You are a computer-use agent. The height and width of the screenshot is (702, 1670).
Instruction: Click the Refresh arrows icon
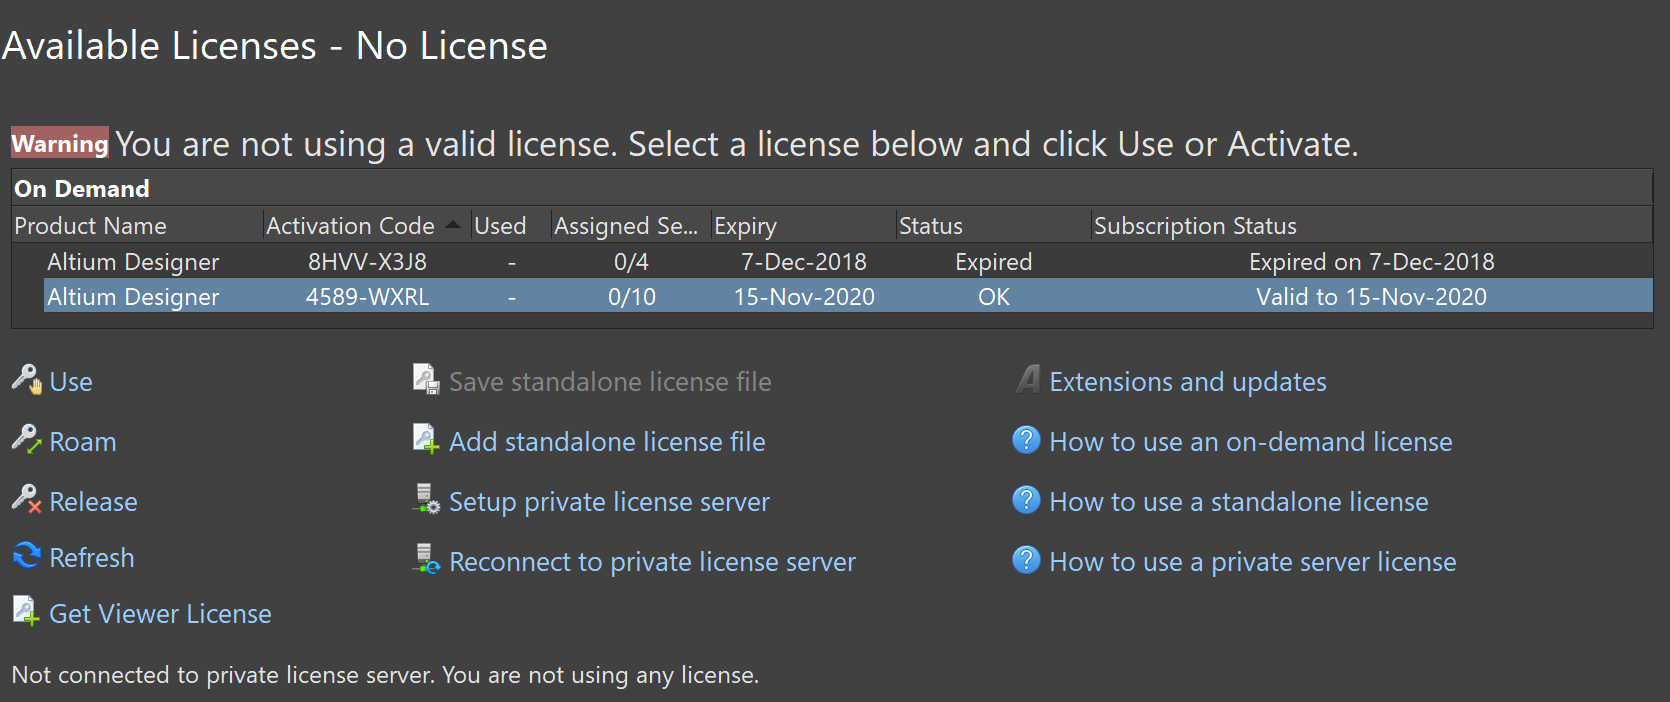(x=27, y=556)
